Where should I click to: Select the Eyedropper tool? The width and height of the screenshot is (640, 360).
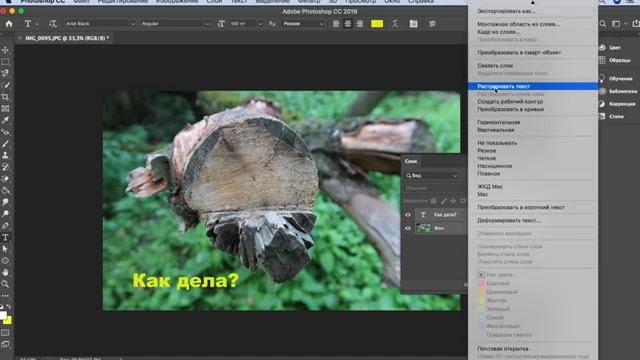[x=5, y=120]
